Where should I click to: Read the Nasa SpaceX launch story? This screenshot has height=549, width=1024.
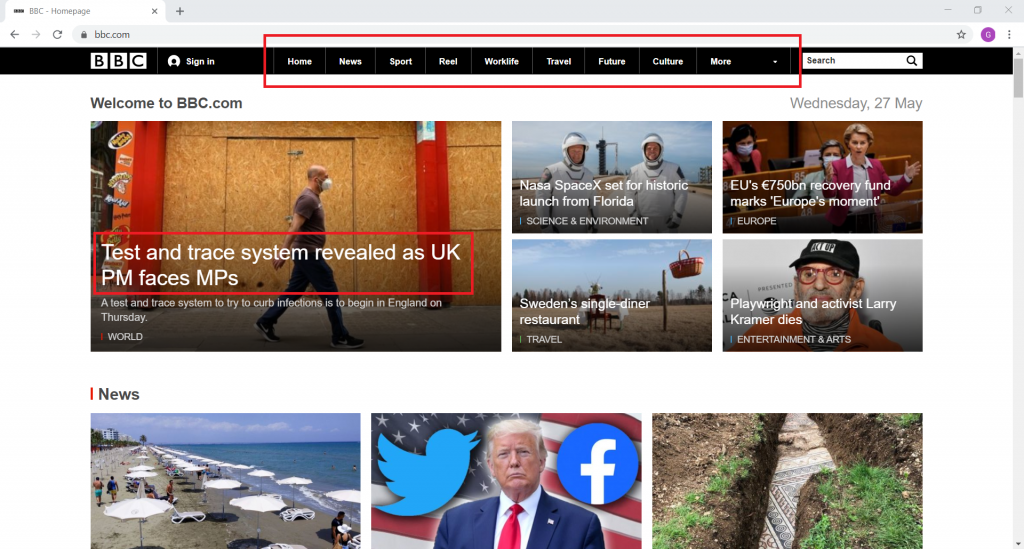pyautogui.click(x=604, y=193)
